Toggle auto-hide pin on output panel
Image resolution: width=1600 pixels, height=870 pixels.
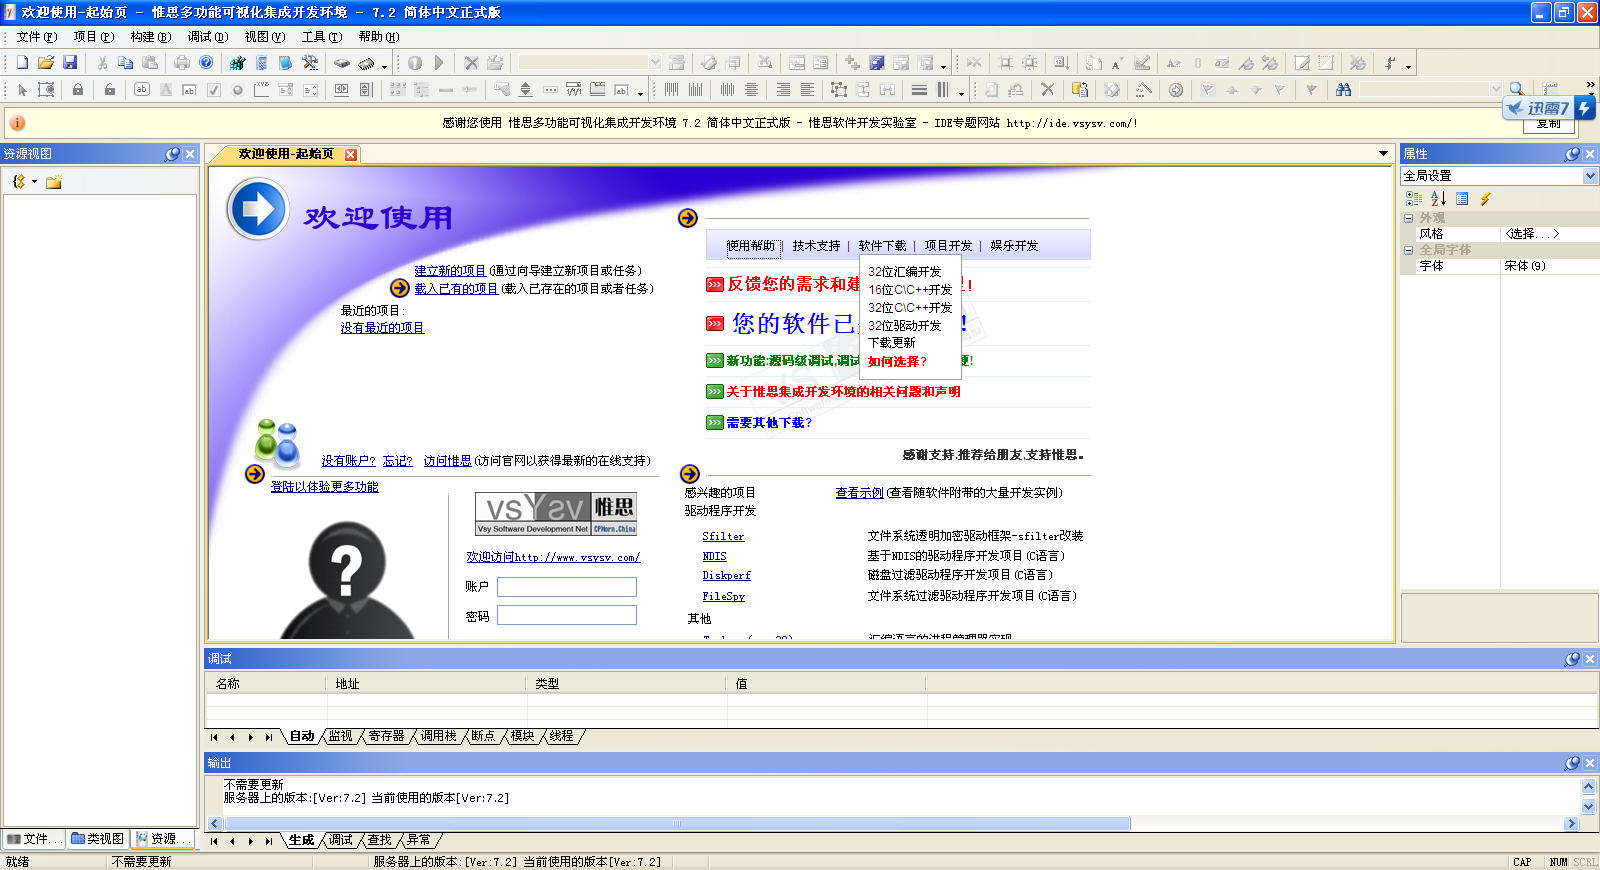click(1573, 763)
